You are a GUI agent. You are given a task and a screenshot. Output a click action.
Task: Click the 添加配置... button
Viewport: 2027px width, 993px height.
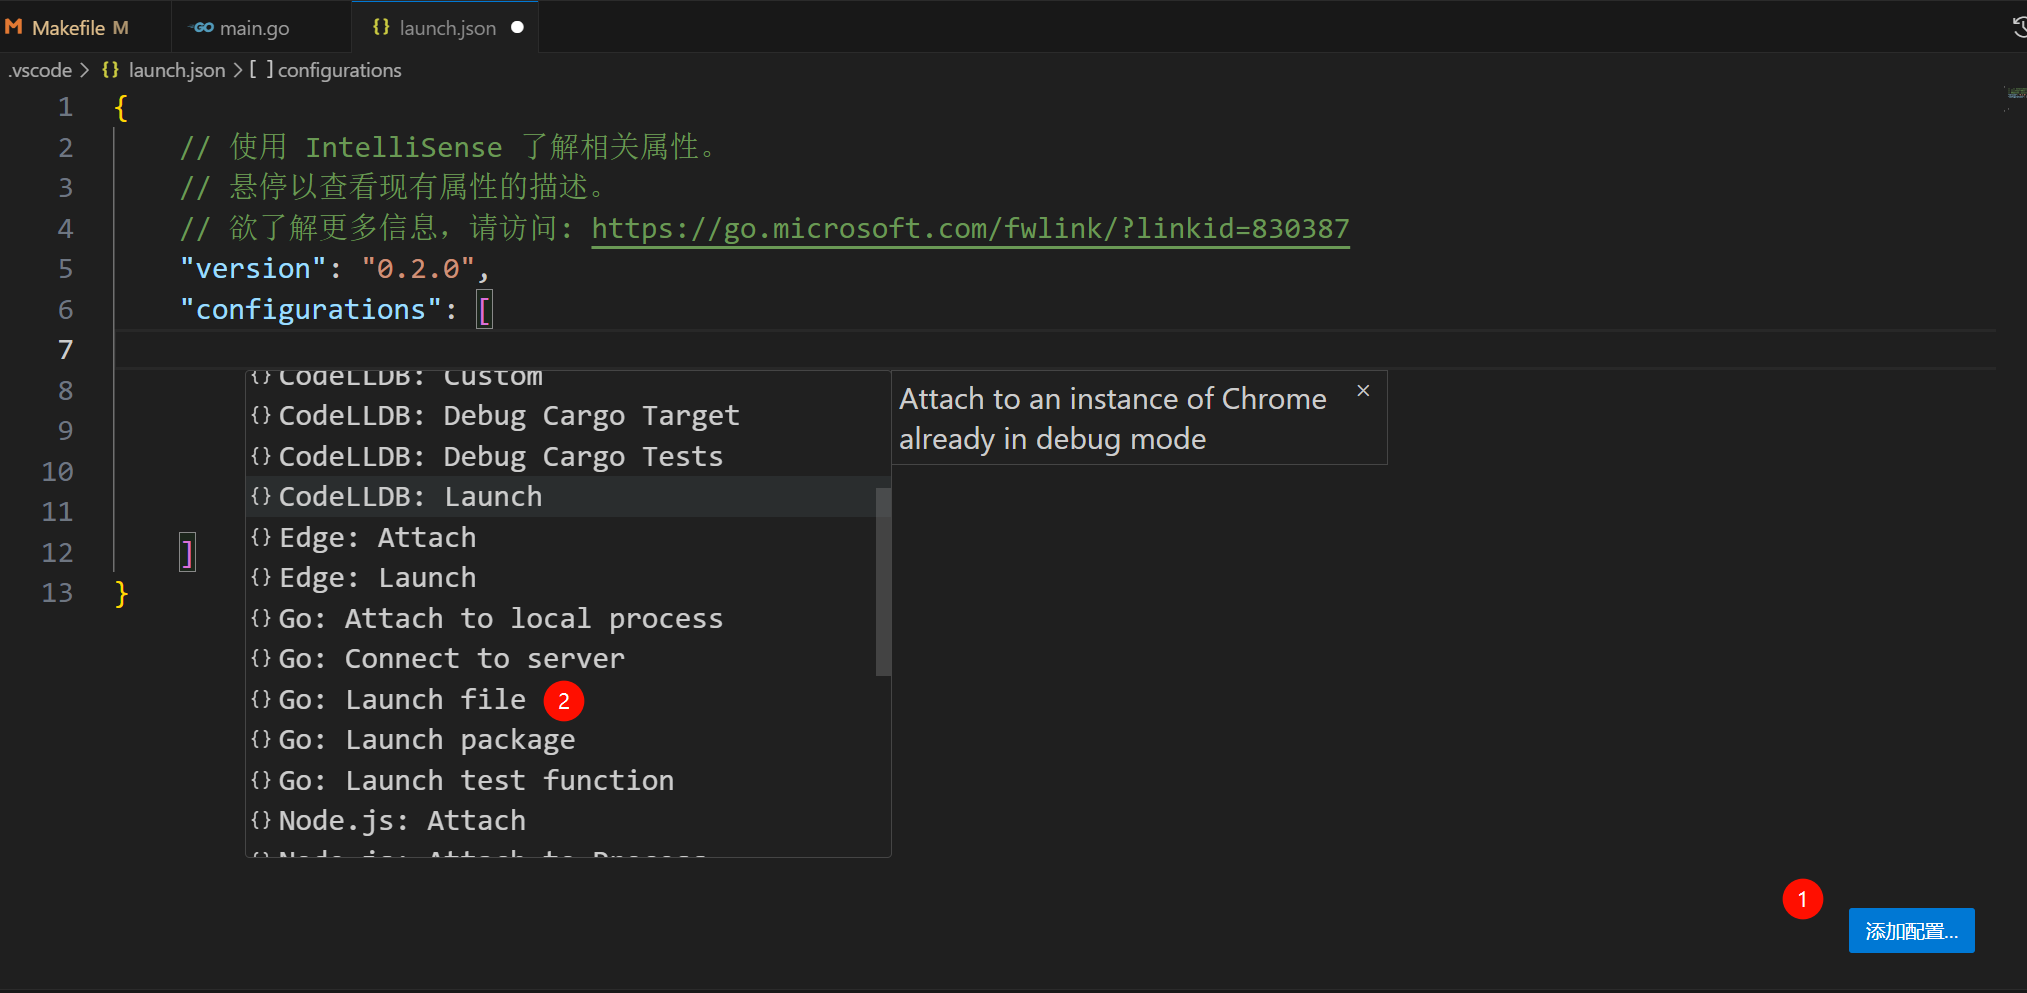point(1910,931)
